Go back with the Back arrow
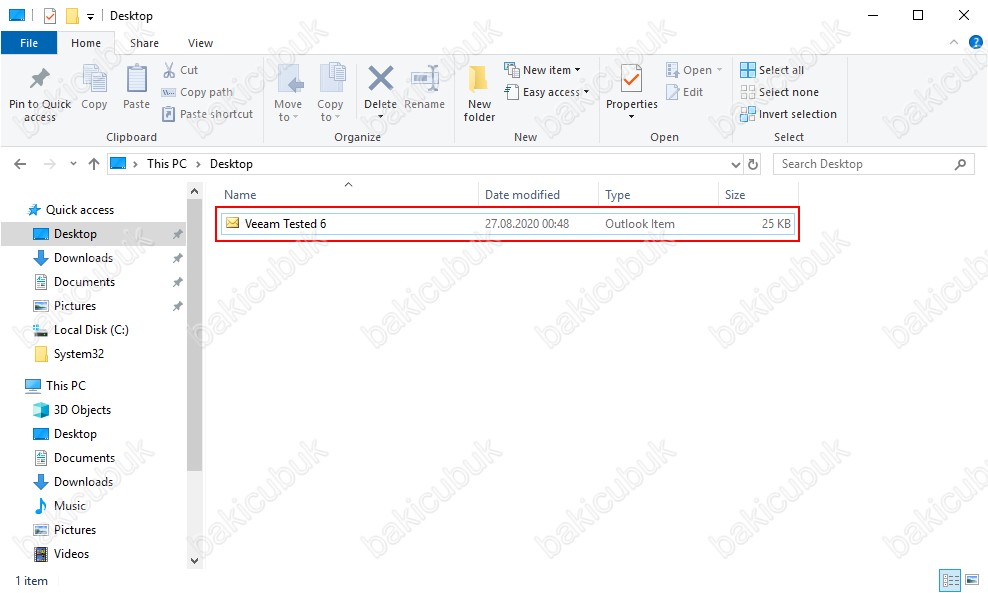 20,164
